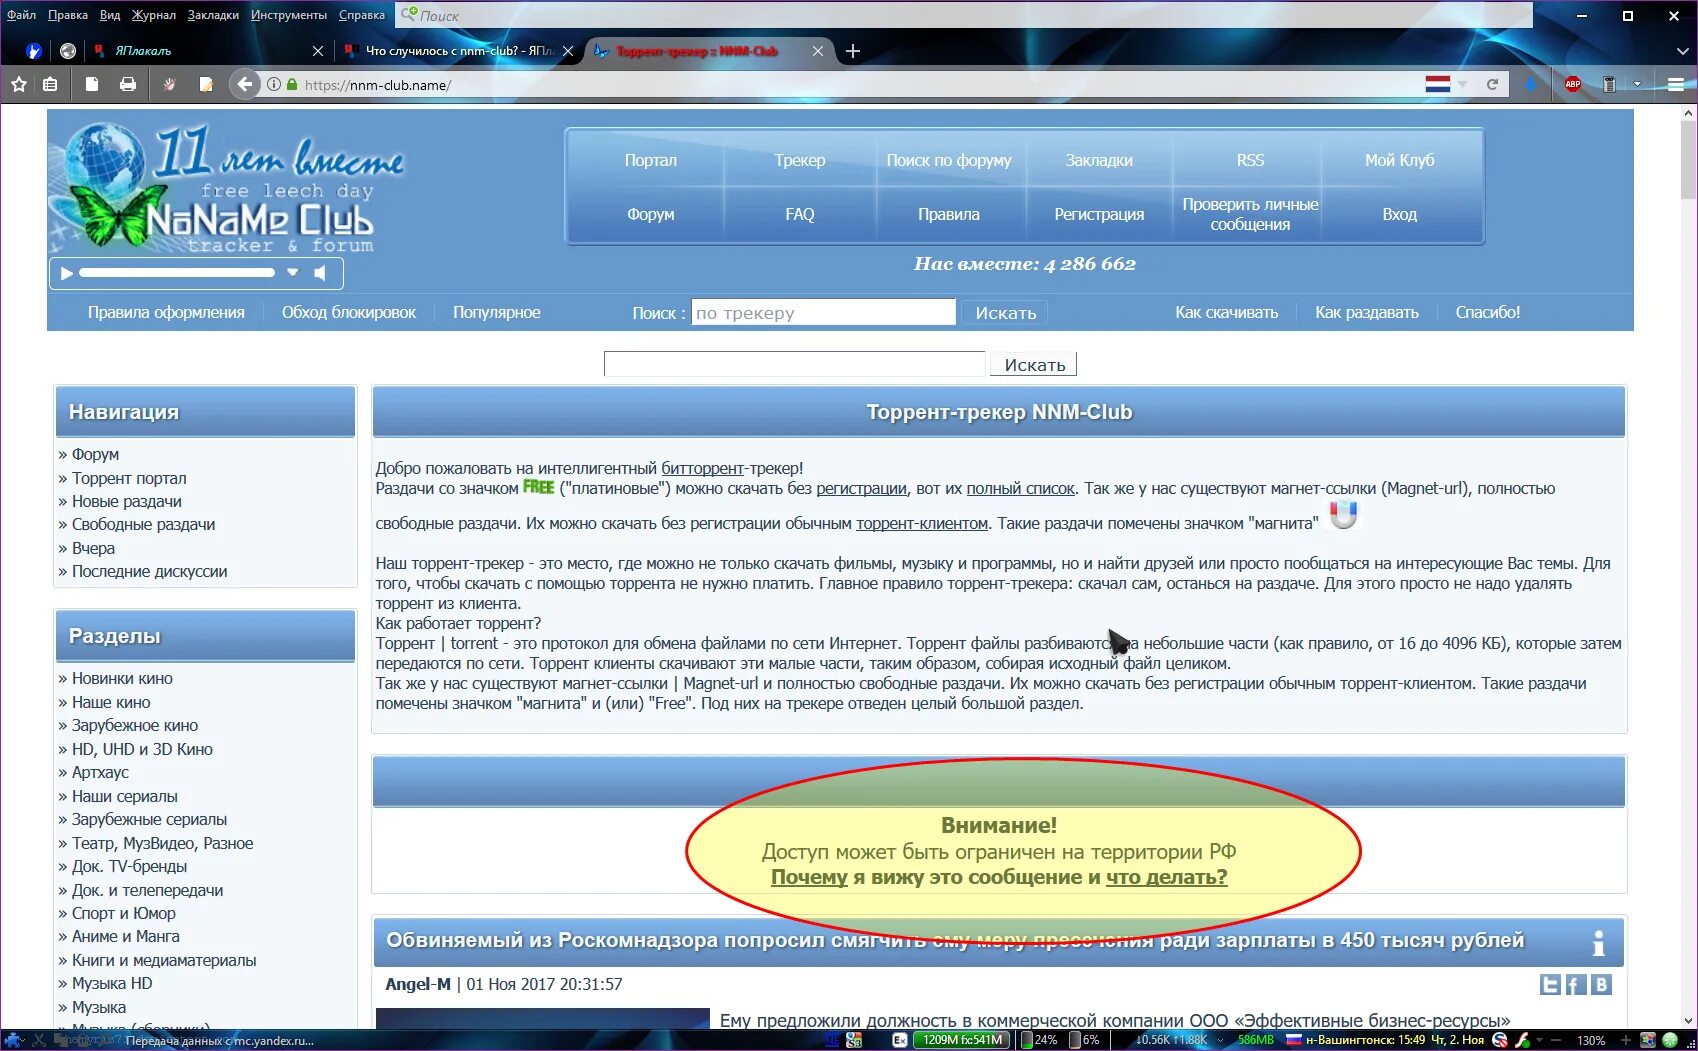Click the Вход login button
Image resolution: width=1698 pixels, height=1051 pixels.
pyautogui.click(x=1399, y=214)
